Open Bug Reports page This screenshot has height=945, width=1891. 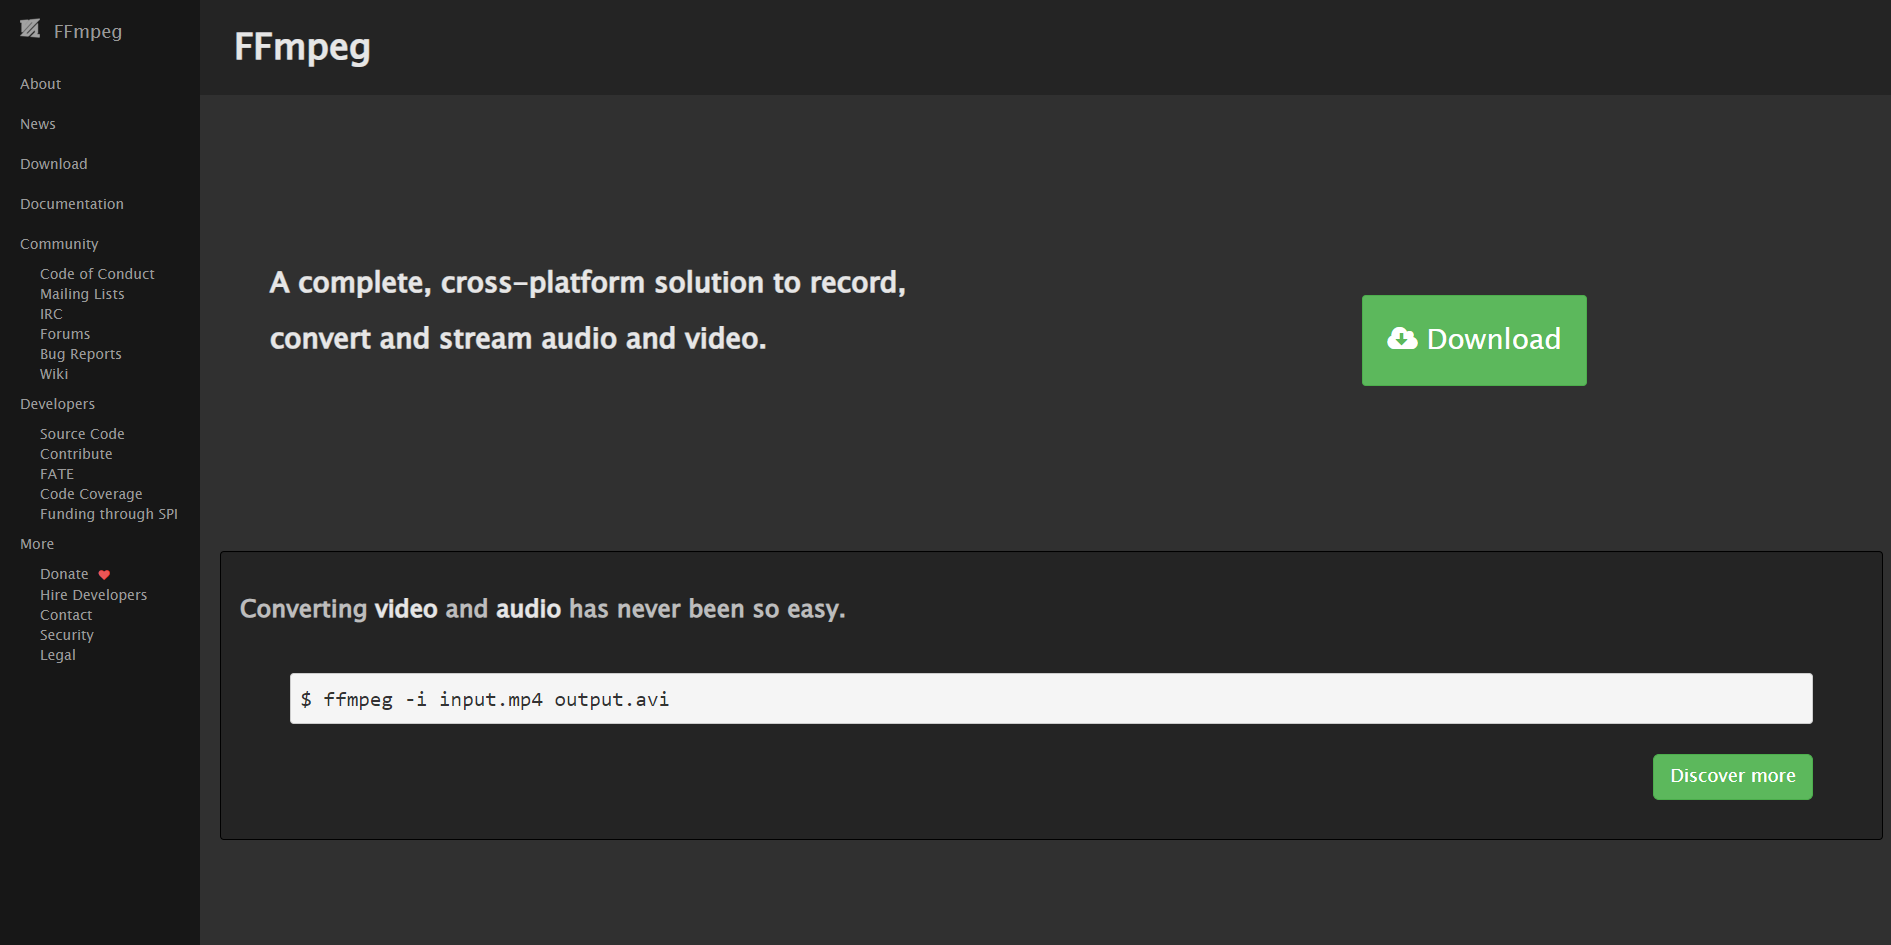pyautogui.click(x=81, y=354)
